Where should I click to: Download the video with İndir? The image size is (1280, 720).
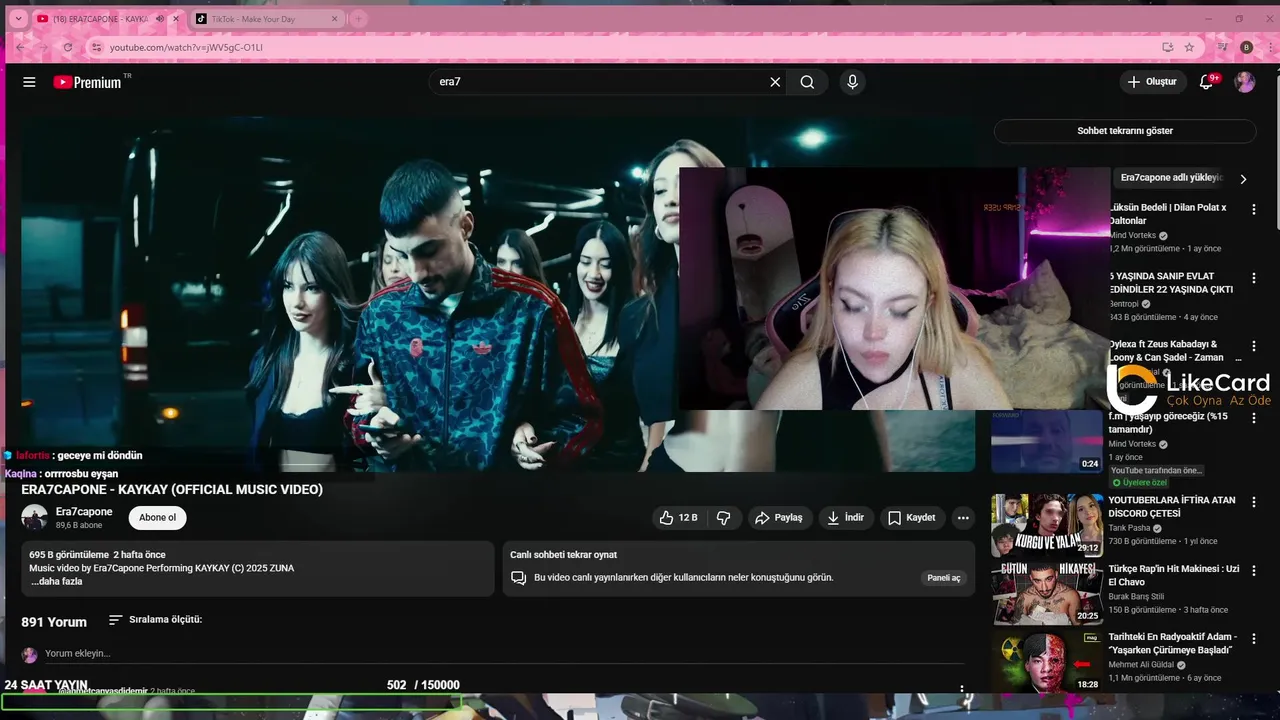point(845,517)
